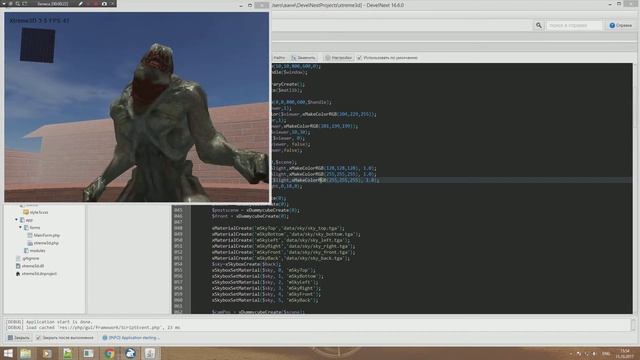
Task: Click the debug line 'Application start is done.'
Action: pos(49,322)
